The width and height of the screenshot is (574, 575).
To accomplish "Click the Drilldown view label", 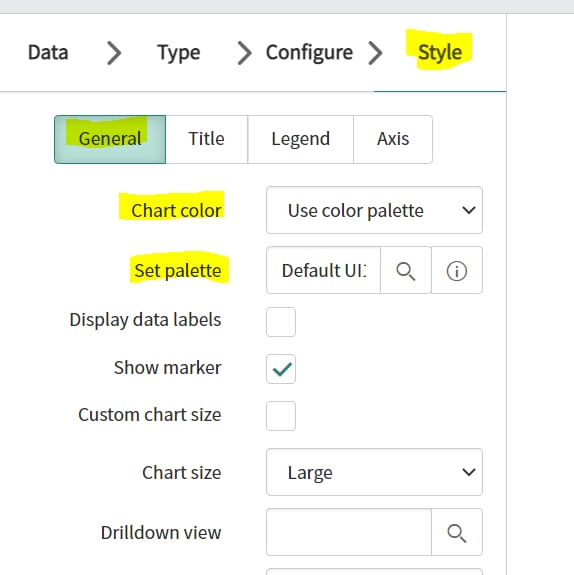I will 161,532.
